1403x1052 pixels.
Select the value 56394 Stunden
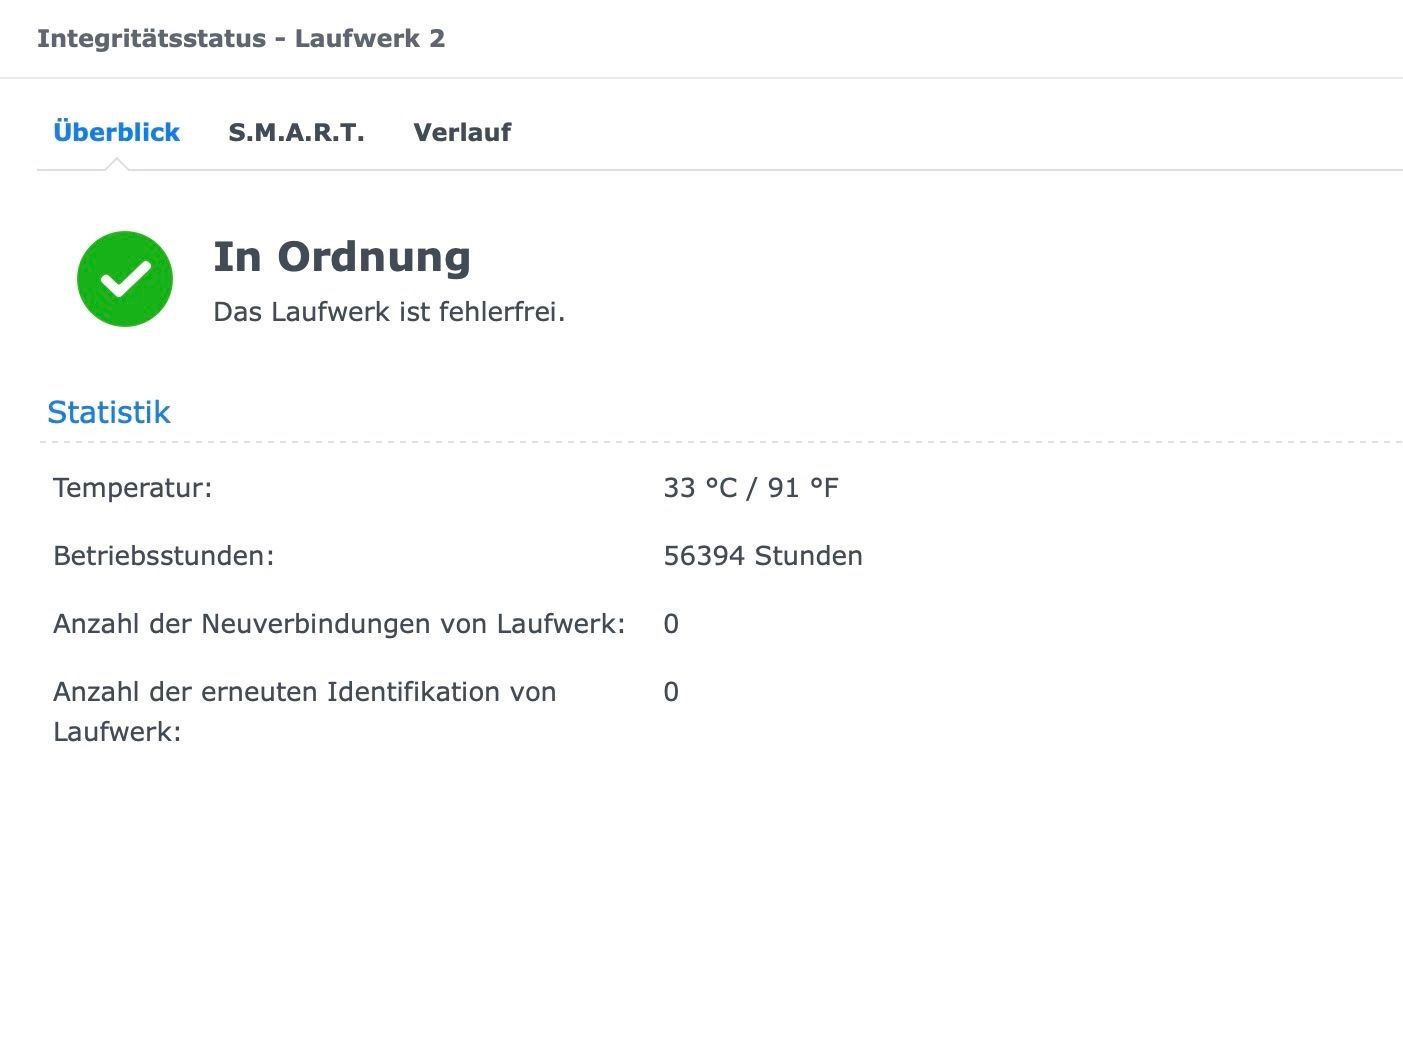tap(763, 556)
